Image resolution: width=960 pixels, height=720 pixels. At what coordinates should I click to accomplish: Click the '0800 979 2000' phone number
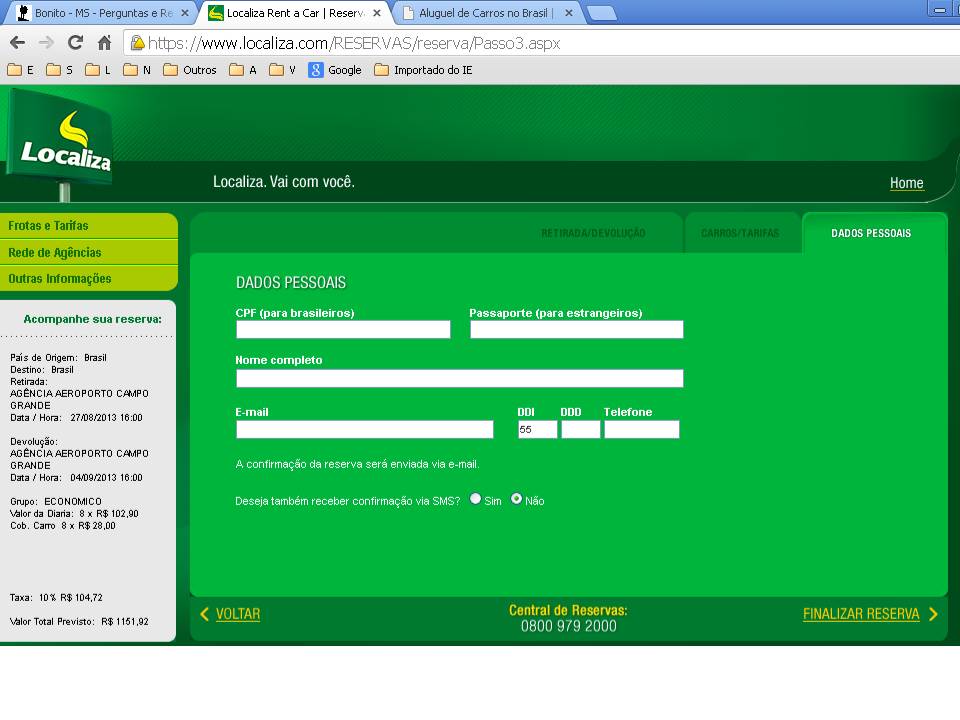pos(569,626)
